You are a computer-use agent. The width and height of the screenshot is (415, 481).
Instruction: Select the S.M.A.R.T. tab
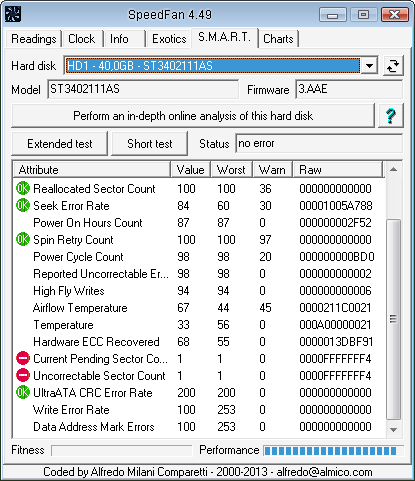pyautogui.click(x=224, y=37)
